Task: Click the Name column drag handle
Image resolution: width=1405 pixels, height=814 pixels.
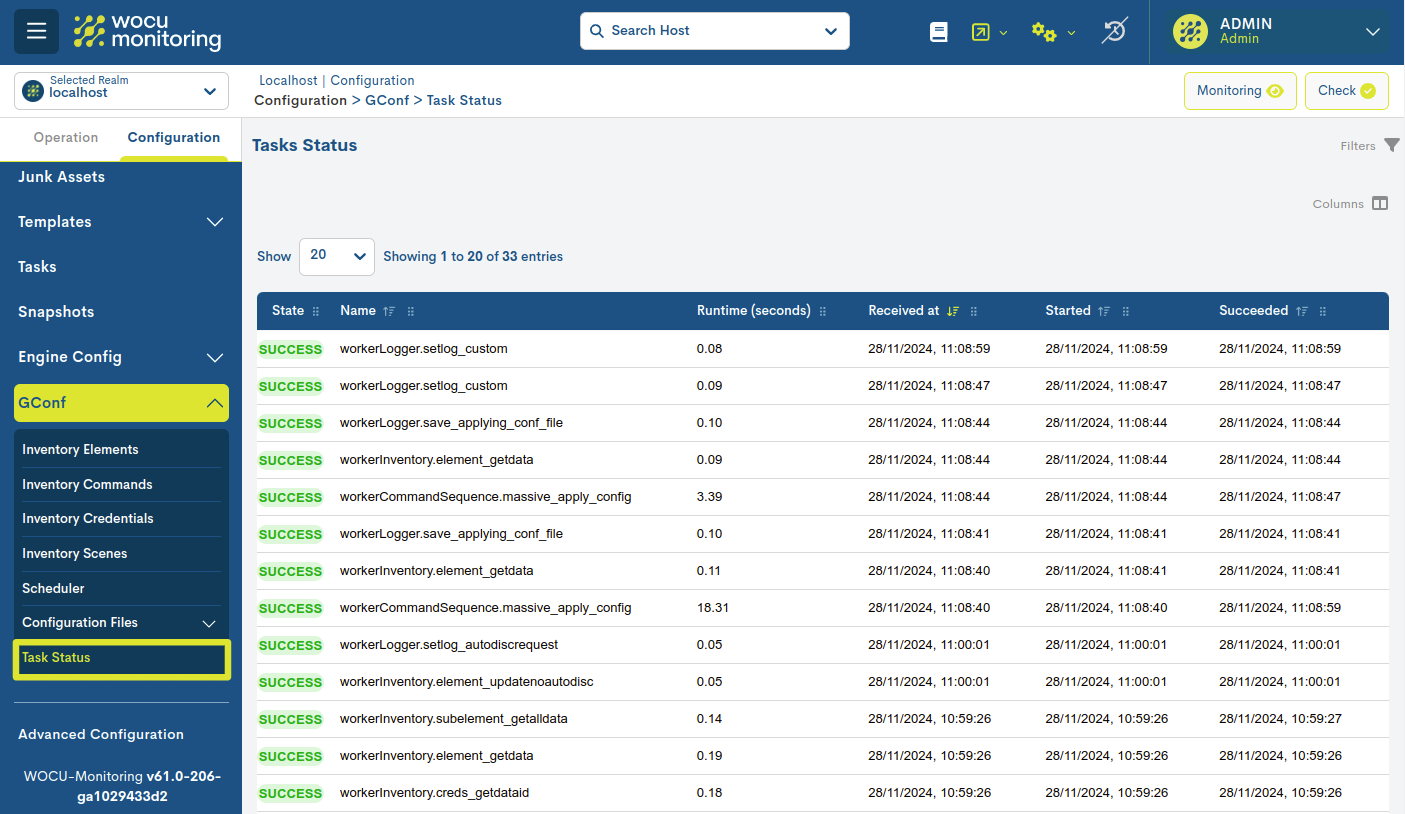Action: tap(410, 311)
